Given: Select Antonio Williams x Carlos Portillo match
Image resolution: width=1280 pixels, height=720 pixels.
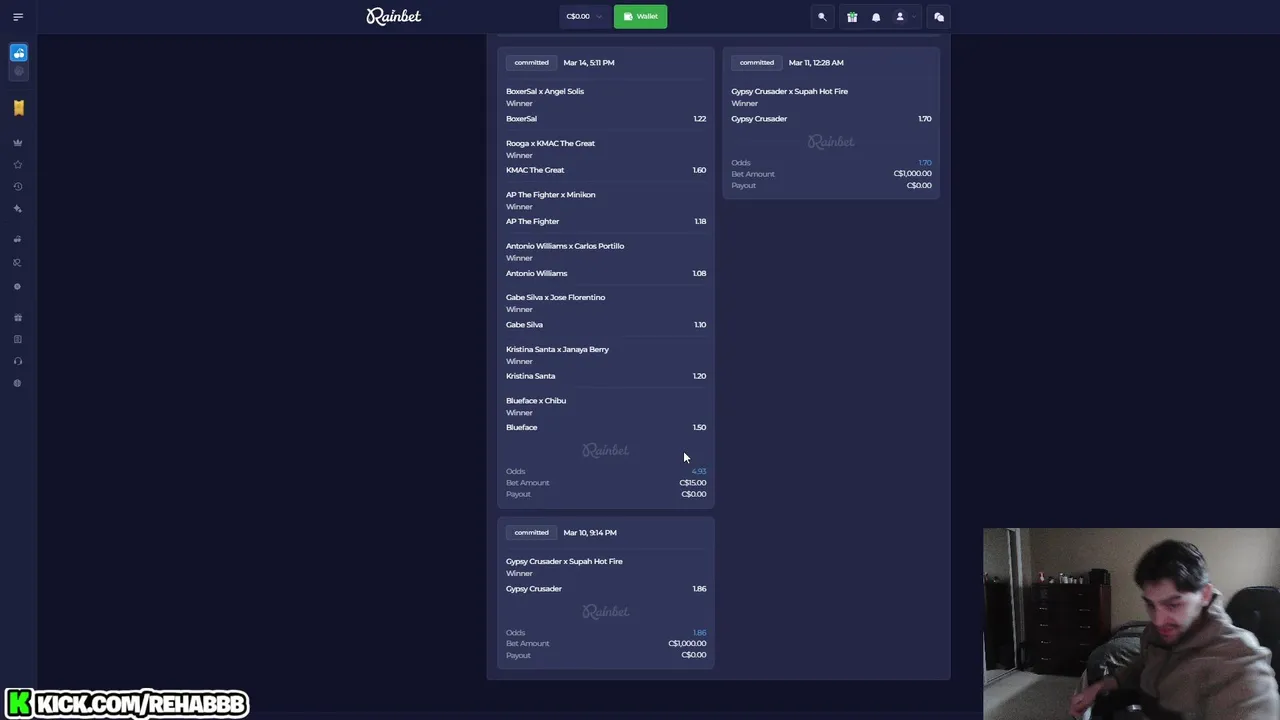Looking at the screenshot, I should [x=565, y=246].
